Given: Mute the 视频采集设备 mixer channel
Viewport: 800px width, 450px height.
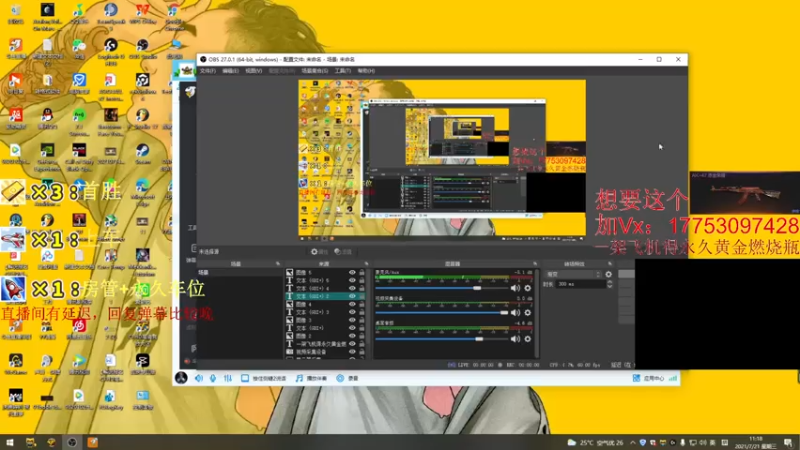Looking at the screenshot, I should point(515,313).
